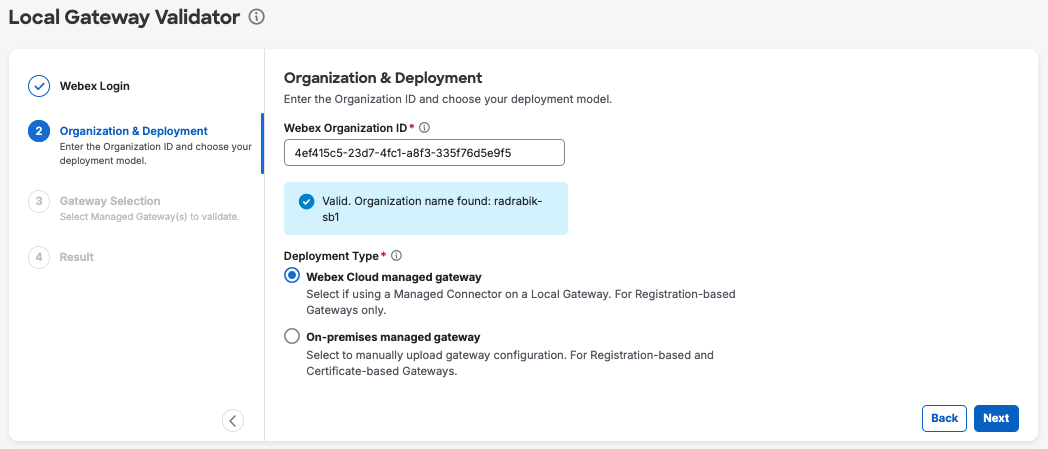Click the 'On-premises managed gateway' label

click(x=393, y=337)
